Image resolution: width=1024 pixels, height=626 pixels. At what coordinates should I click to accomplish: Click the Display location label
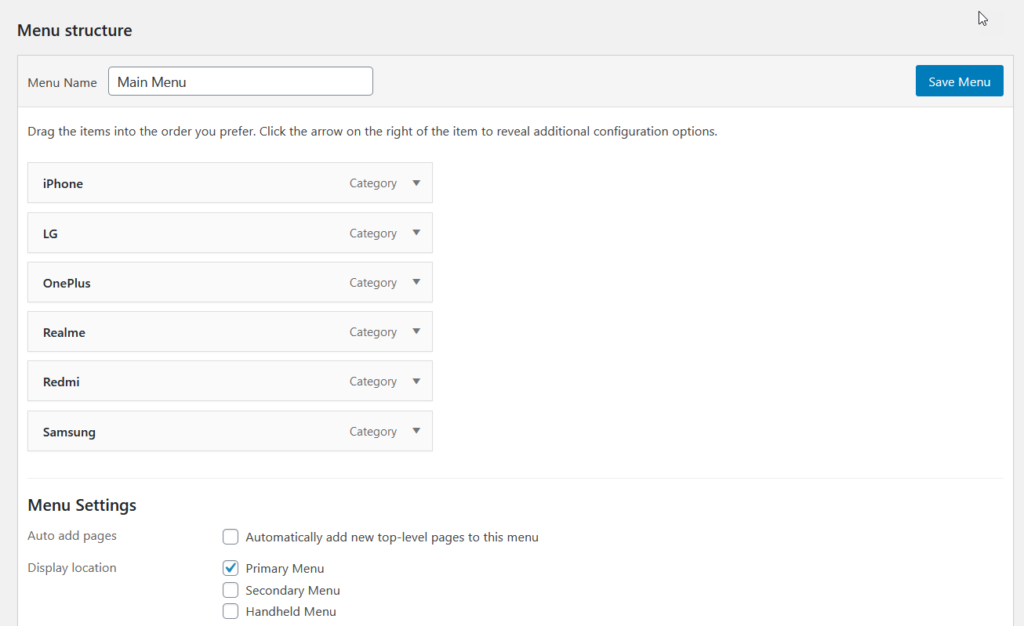tap(72, 567)
